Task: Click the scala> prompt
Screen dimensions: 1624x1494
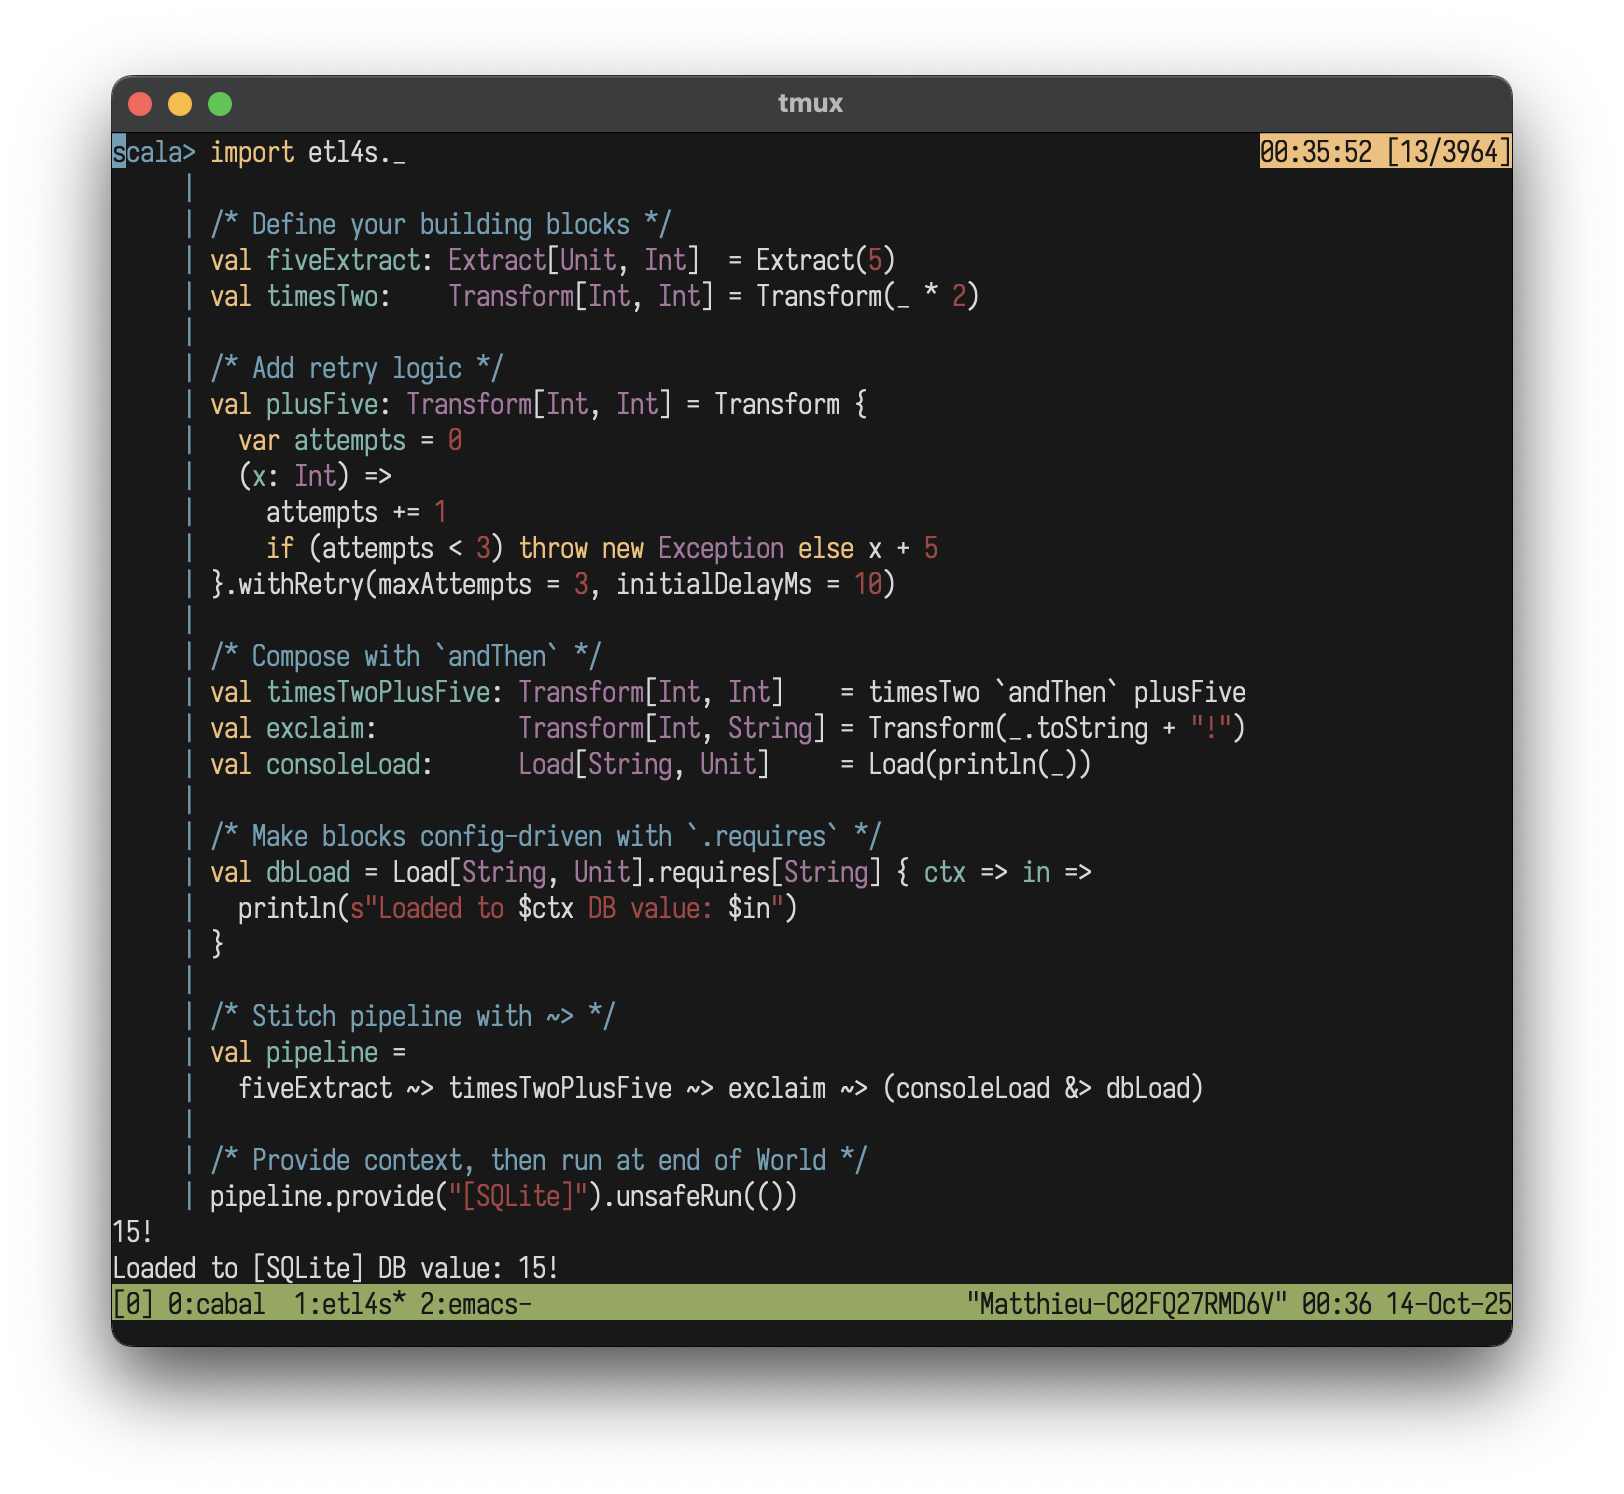Action: tap(154, 152)
